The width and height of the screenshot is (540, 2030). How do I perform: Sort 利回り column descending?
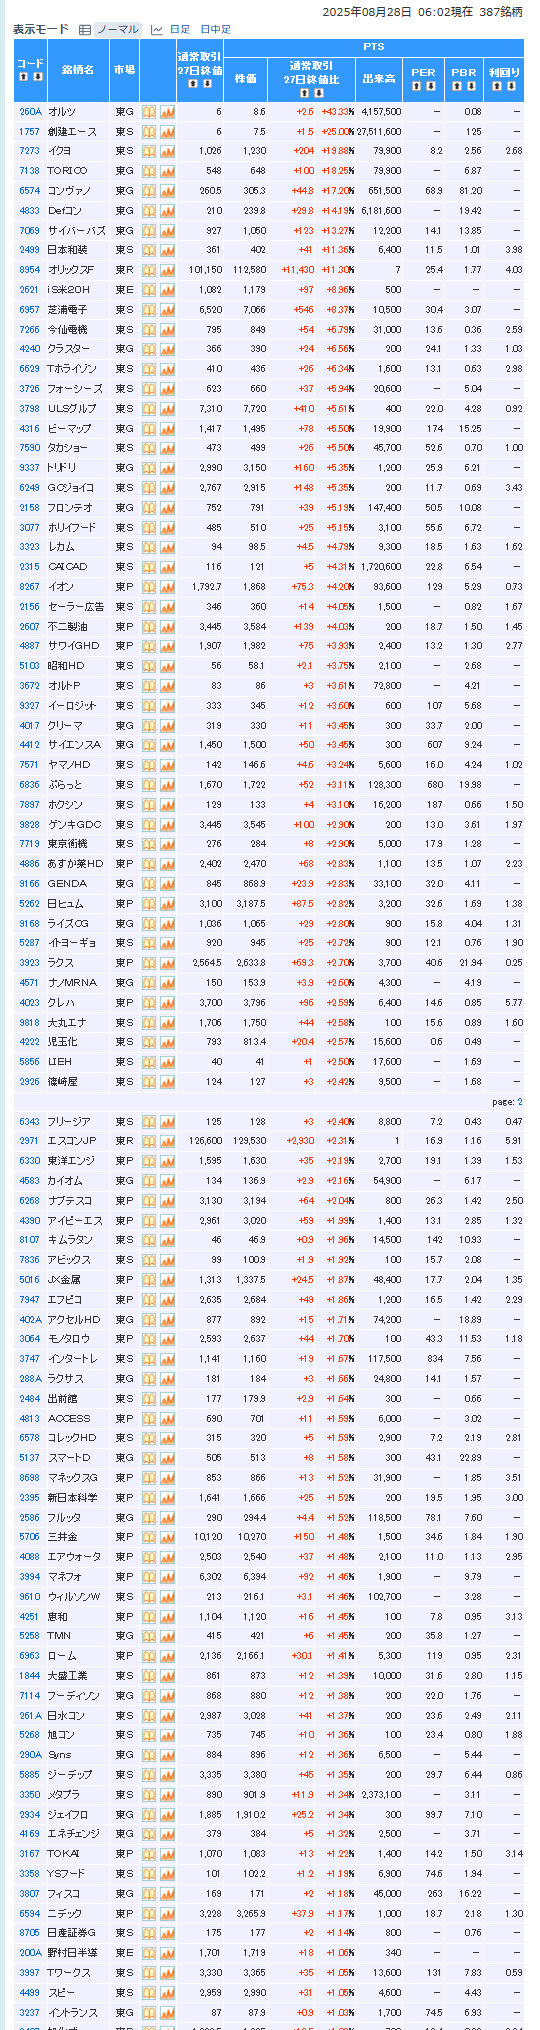point(510,86)
